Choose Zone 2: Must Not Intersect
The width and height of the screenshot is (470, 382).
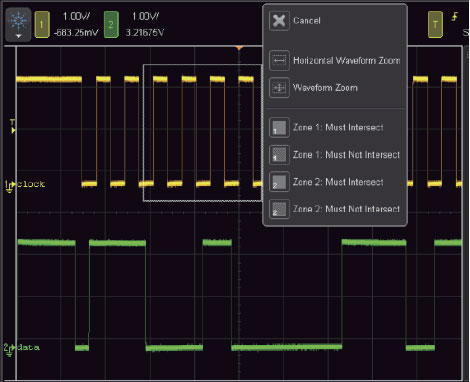pyautogui.click(x=346, y=209)
